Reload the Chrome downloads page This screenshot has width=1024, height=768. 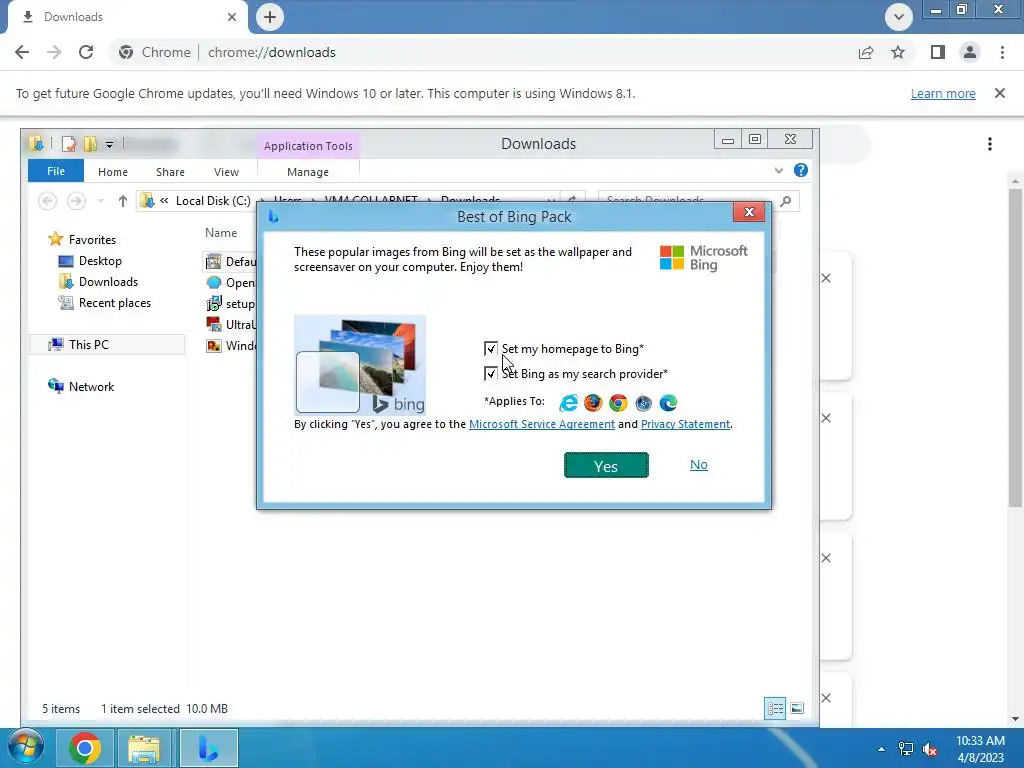pos(86,52)
